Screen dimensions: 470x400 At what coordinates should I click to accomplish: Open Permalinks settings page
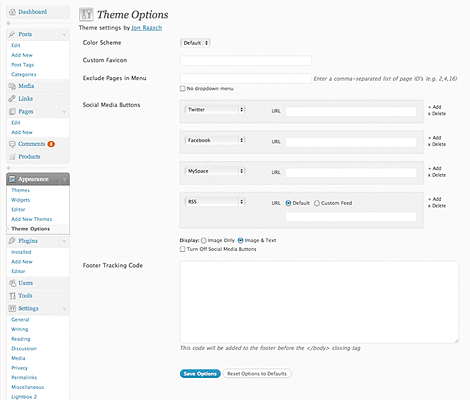coord(24,378)
